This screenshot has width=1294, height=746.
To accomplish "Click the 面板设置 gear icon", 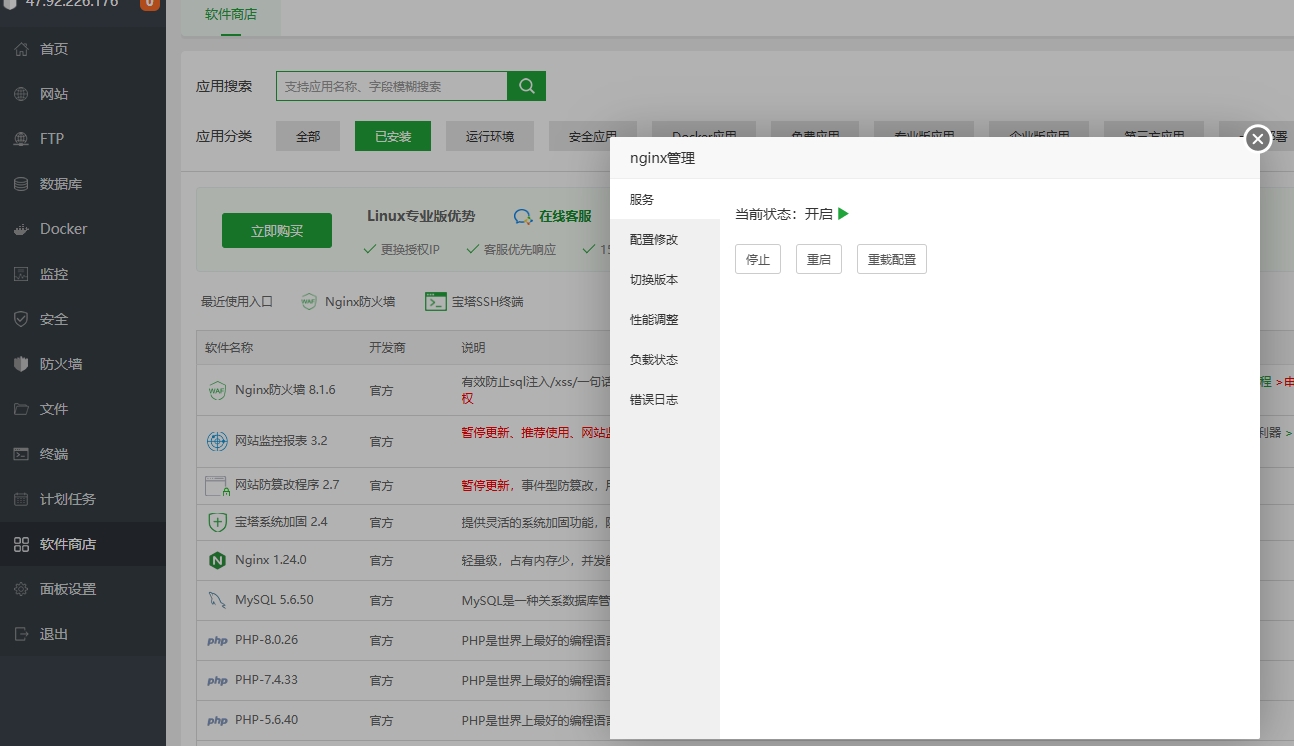I will pos(21,589).
